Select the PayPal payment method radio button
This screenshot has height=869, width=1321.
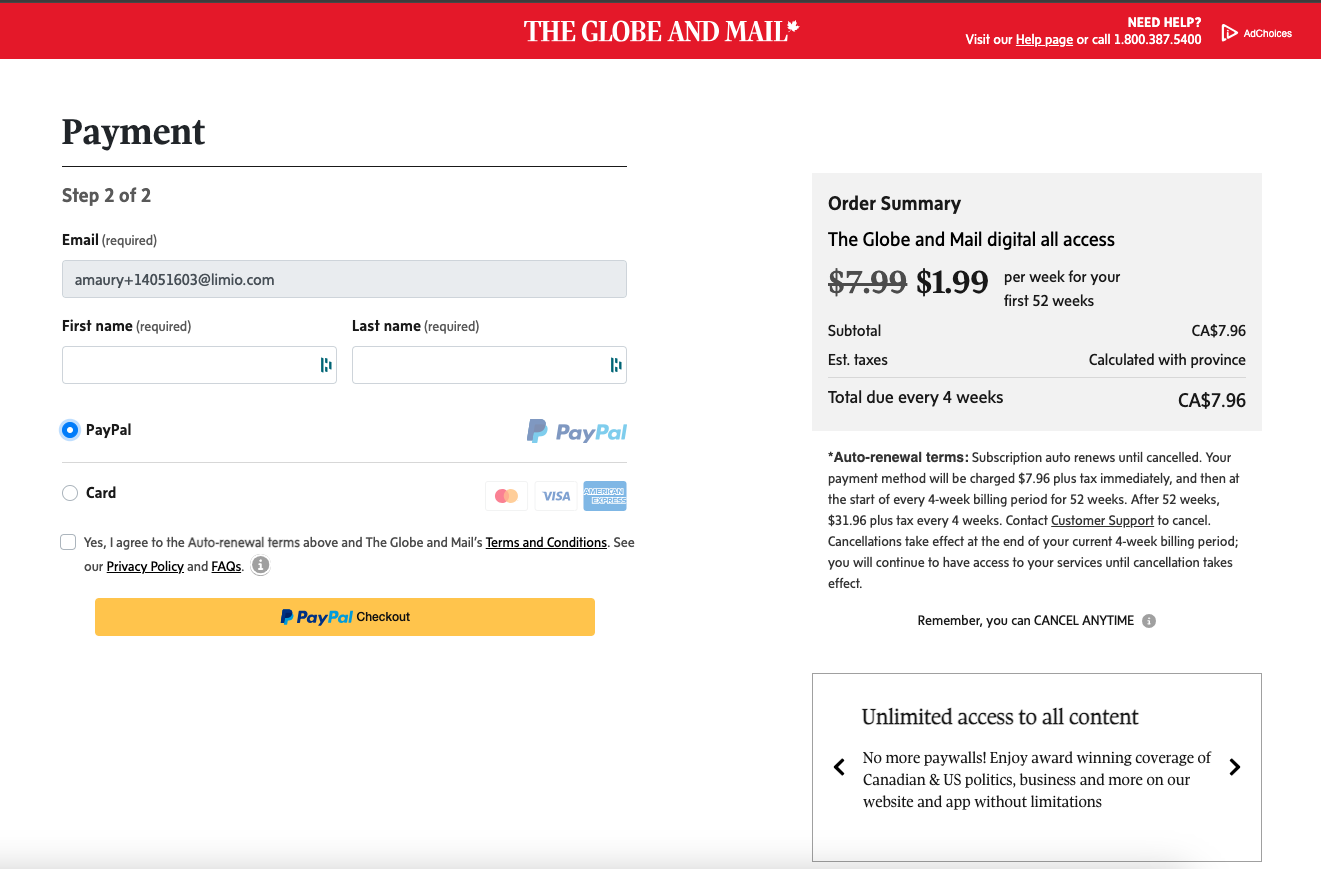pos(70,429)
